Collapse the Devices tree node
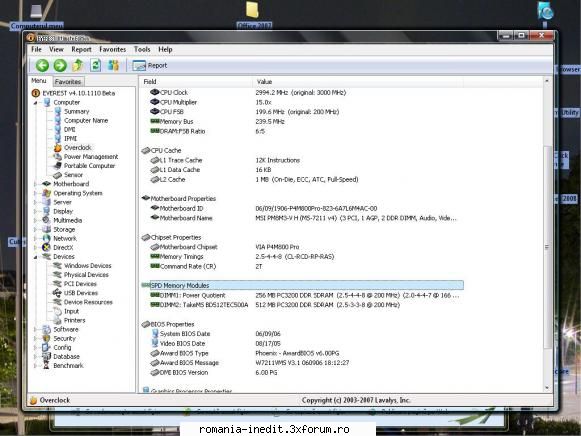The height and width of the screenshot is (436, 581). [36, 257]
